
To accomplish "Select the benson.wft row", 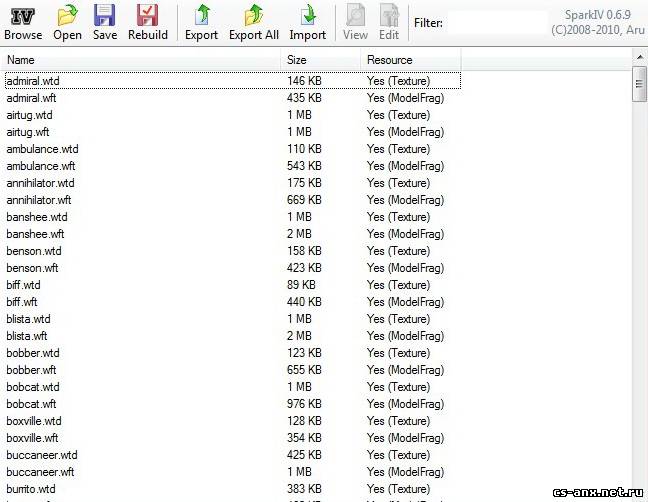I will 233,268.
